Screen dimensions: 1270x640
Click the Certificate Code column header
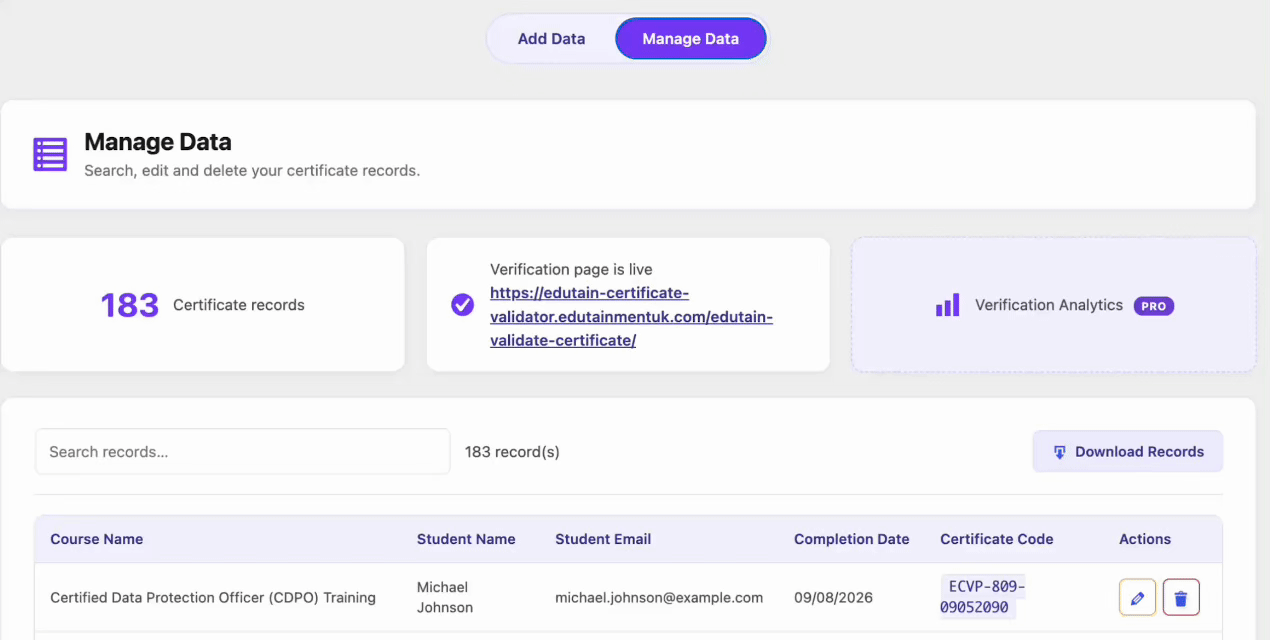(997, 539)
